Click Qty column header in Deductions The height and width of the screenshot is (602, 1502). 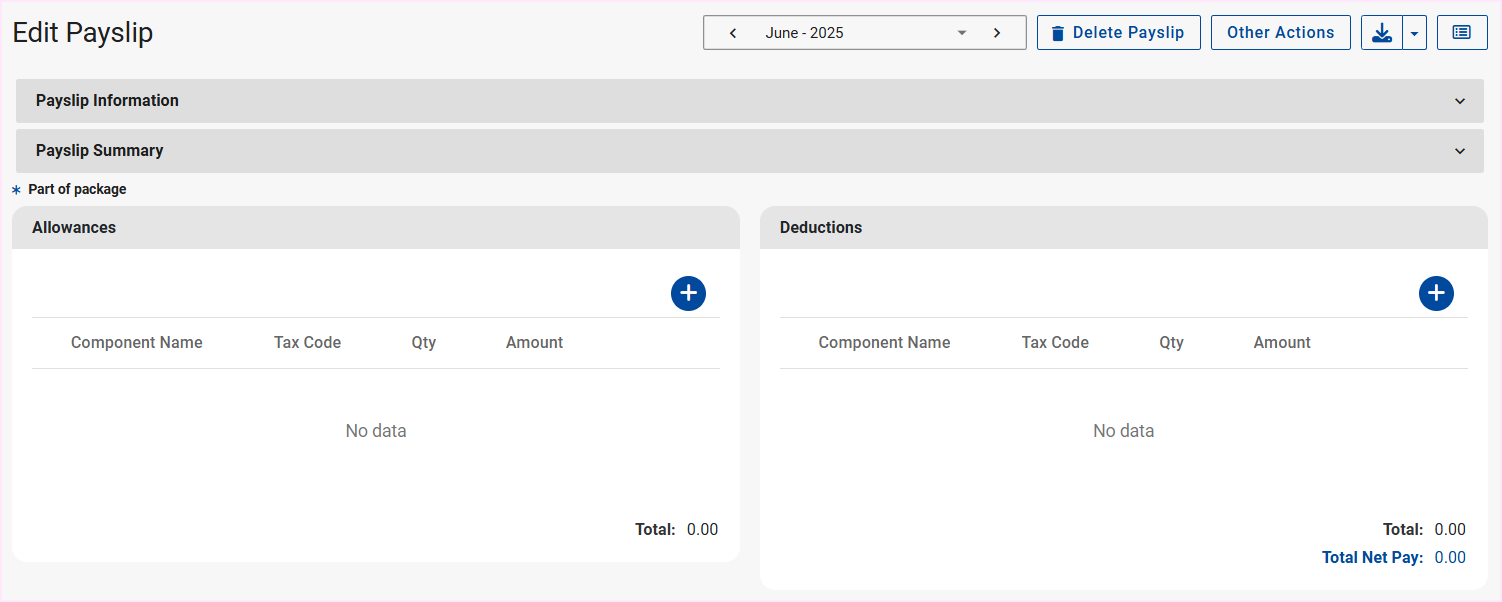[x=1171, y=343]
